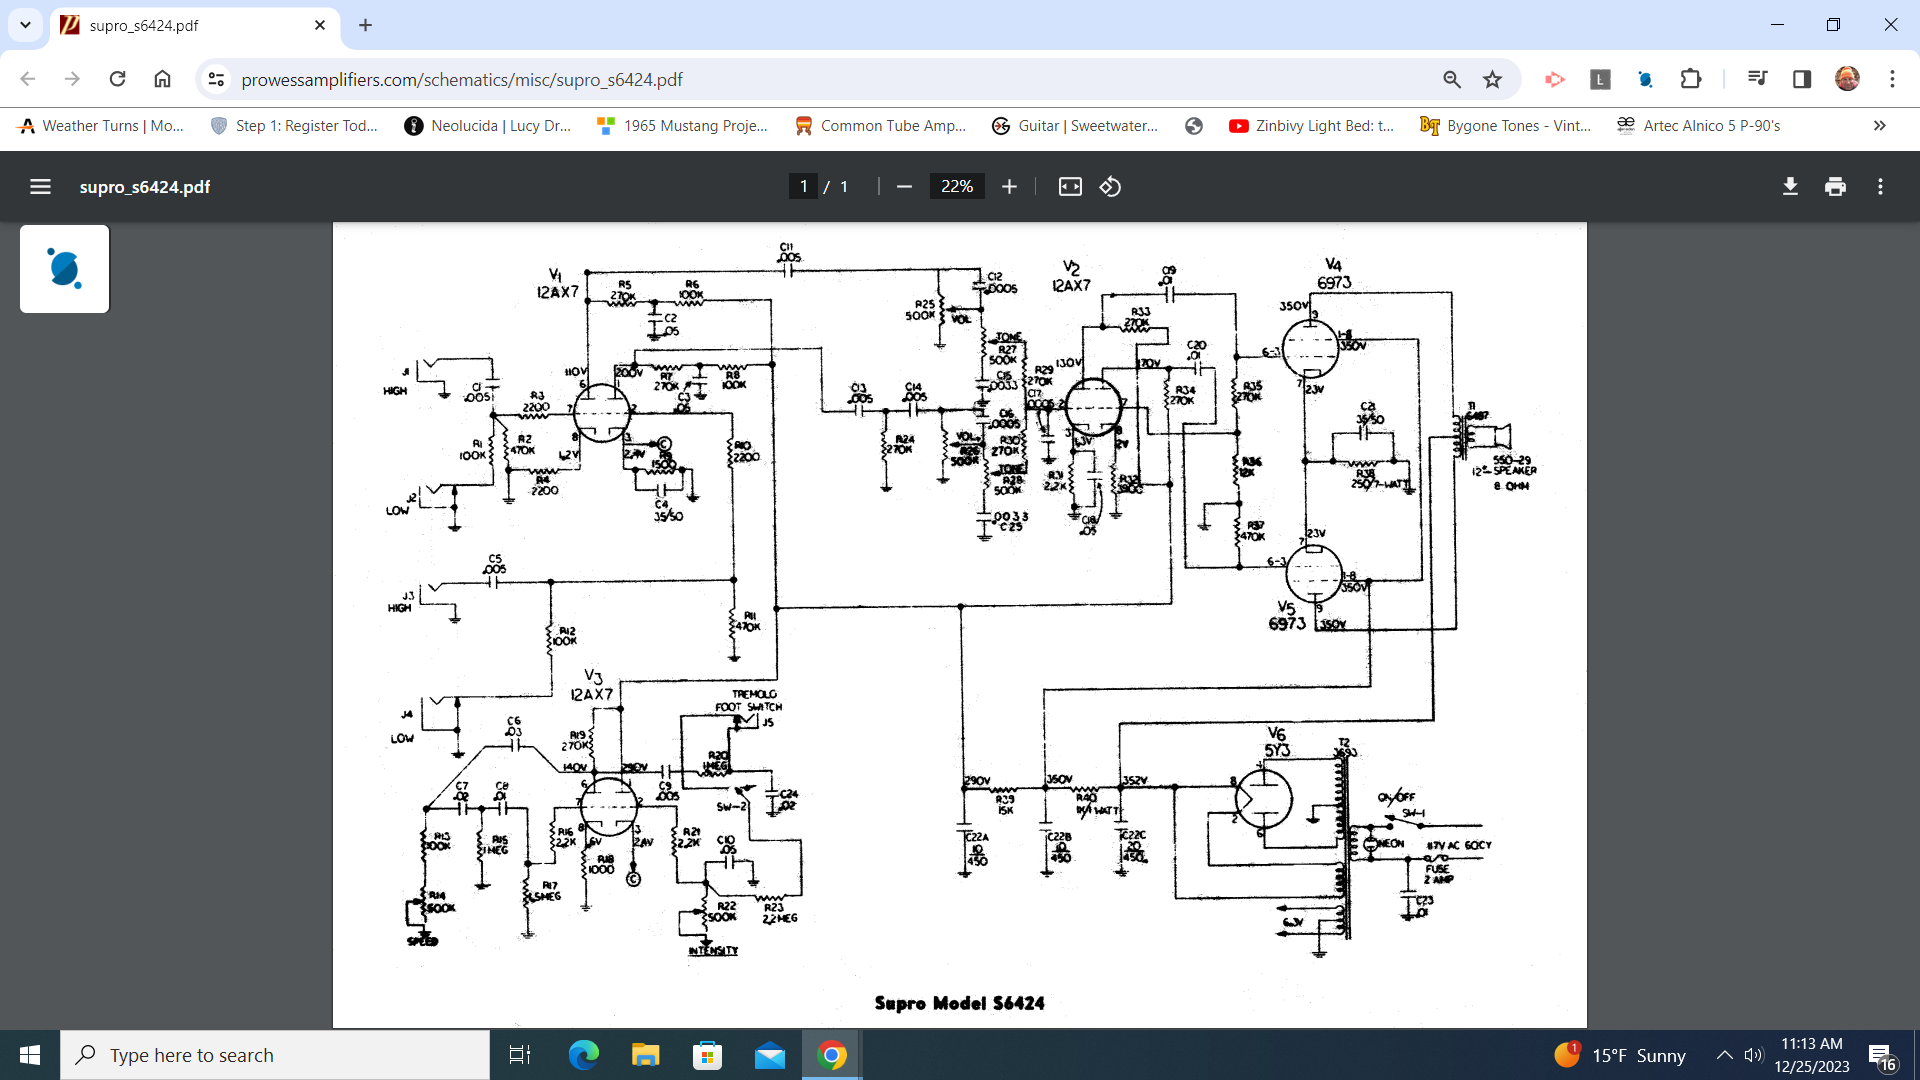1920x1080 pixels.
Task: Expand the hidden bookmarks chevron
Action: [1880, 126]
